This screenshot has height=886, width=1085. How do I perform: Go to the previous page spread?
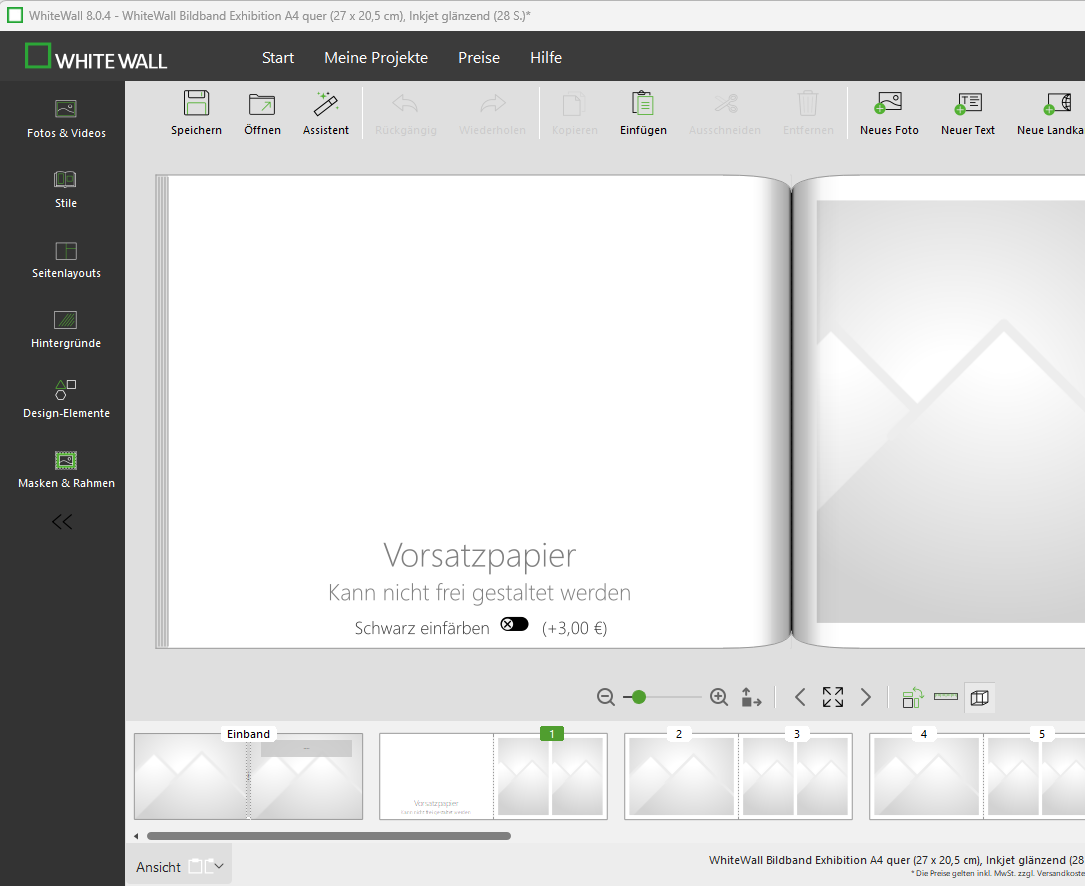coord(800,697)
